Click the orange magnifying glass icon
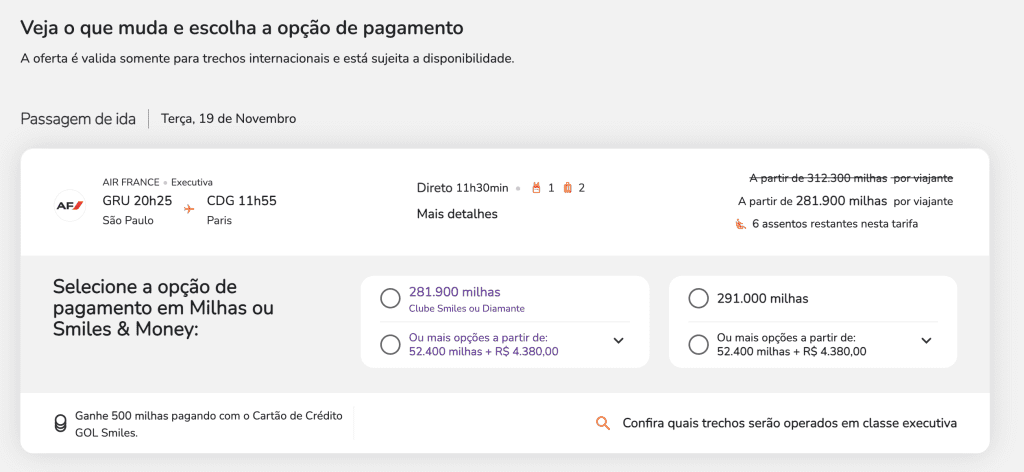 click(x=603, y=423)
